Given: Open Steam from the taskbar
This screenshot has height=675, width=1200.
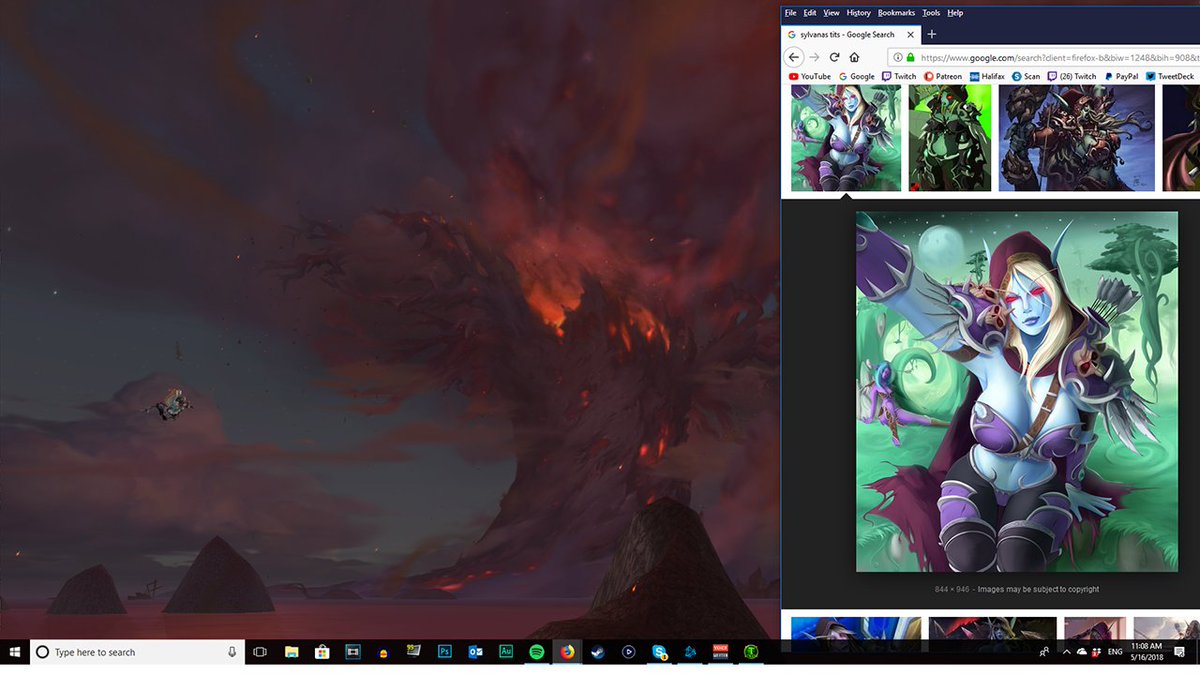Looking at the screenshot, I should (x=598, y=652).
